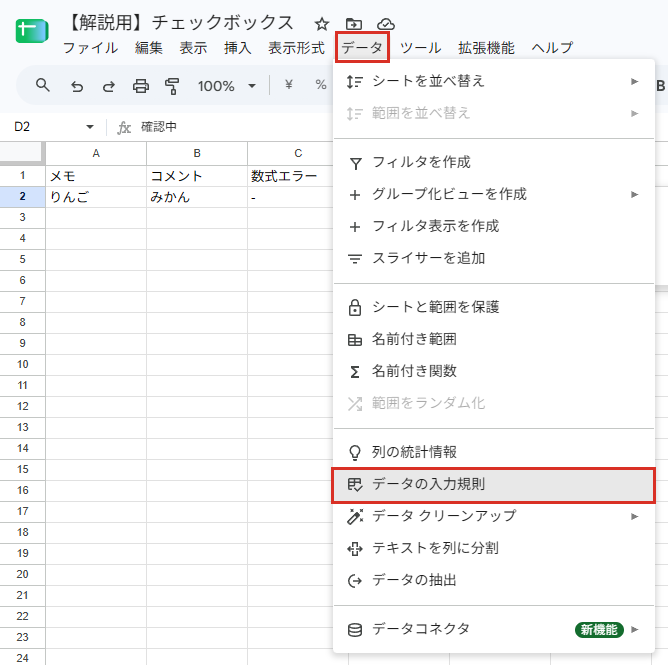Screen dimensions: 668x665
Task: Open the 編集 menu
Action: point(149,48)
